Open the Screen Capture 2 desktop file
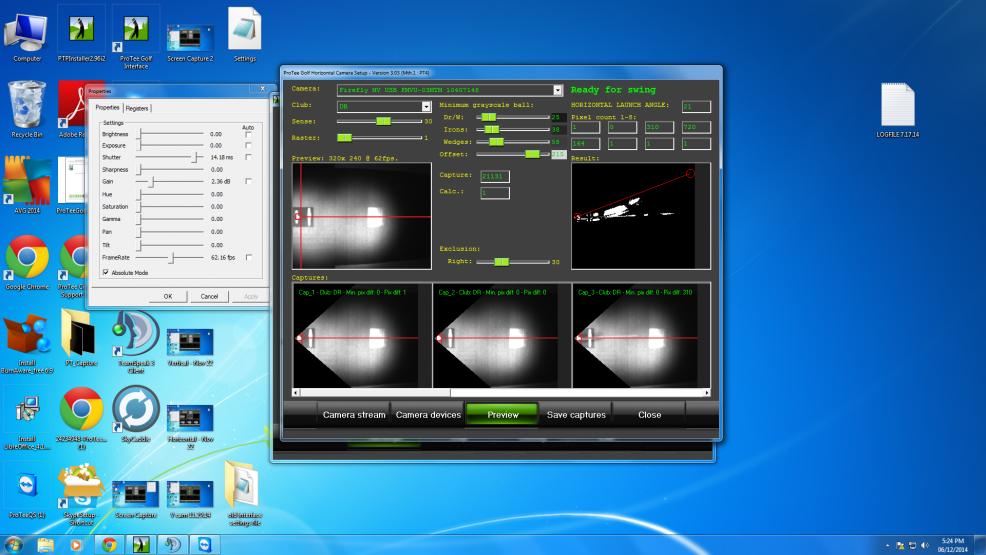Screen dimensions: 986x555 190,41
